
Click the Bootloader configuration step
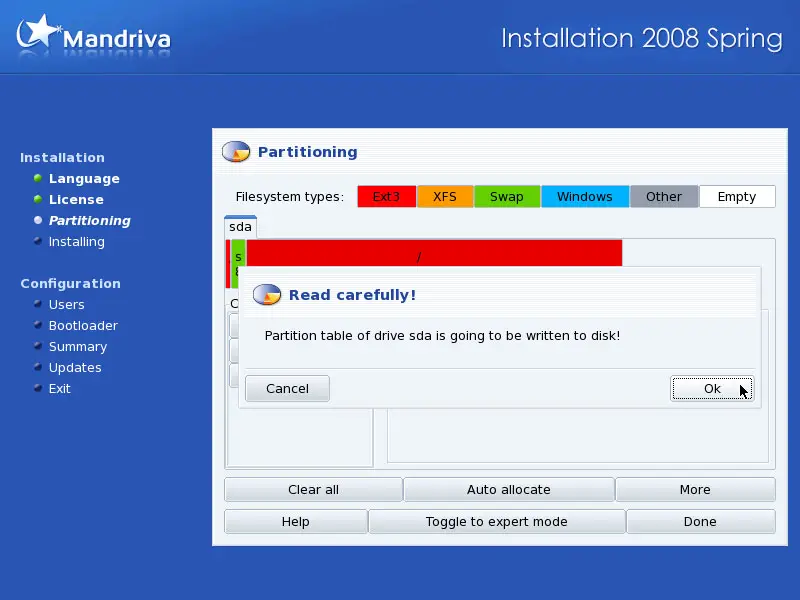(83, 326)
